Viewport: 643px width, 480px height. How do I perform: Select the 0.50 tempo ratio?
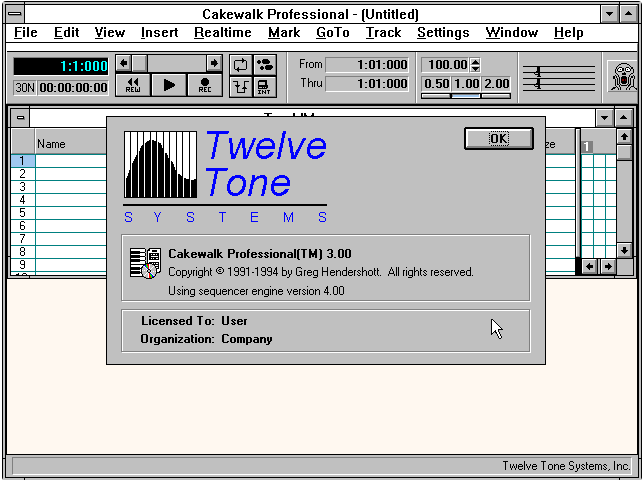point(436,84)
